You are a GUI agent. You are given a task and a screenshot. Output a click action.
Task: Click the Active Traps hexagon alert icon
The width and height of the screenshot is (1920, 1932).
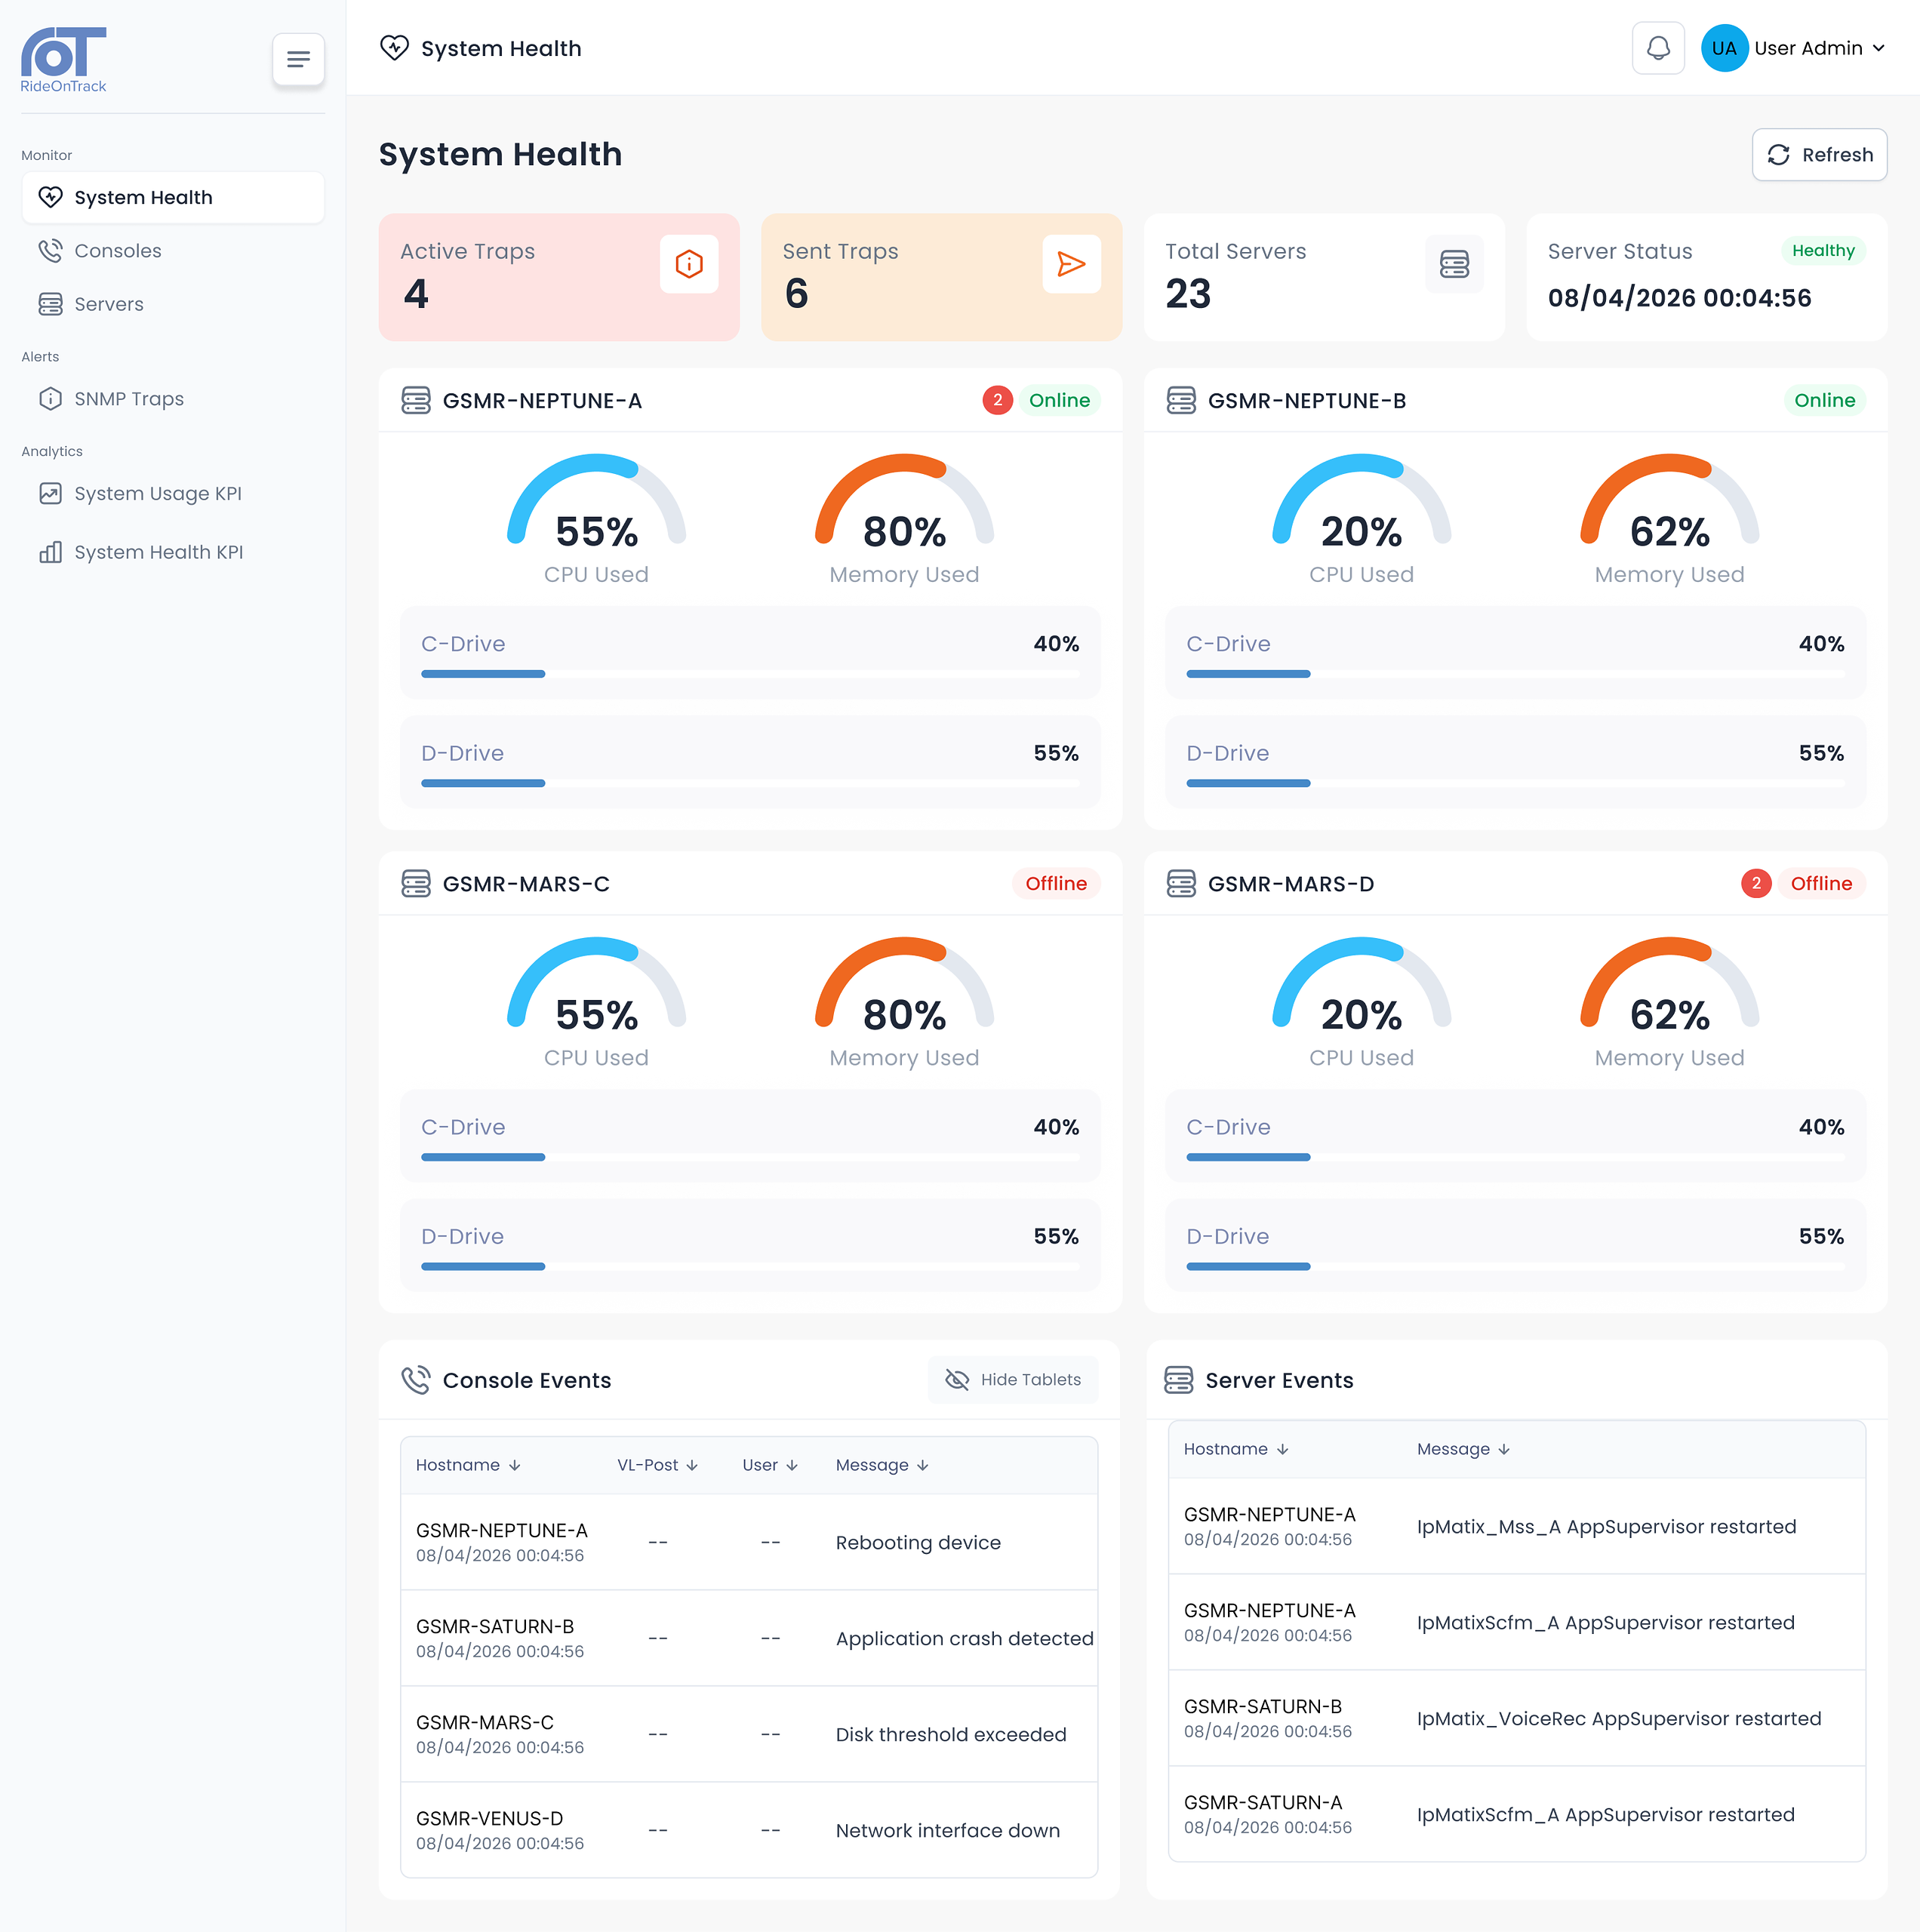689,264
